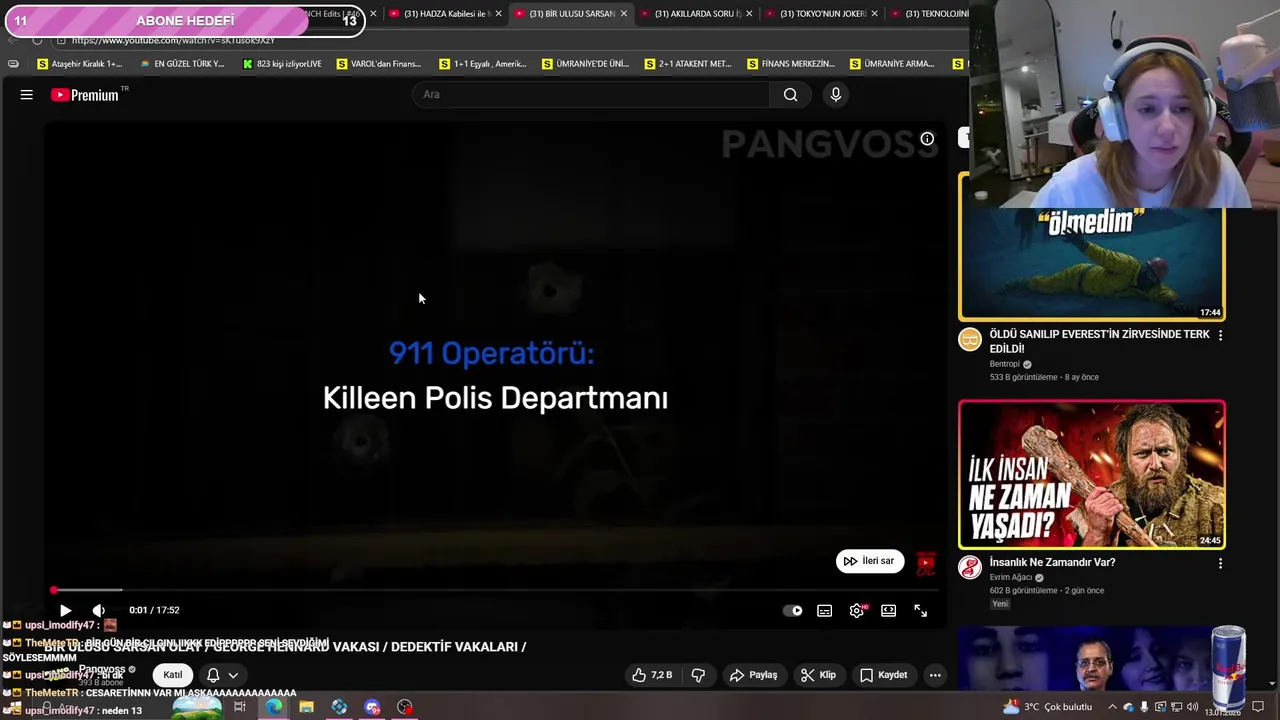Click the Paylaş share button
The width and height of the screenshot is (1280, 720).
pyautogui.click(x=753, y=675)
